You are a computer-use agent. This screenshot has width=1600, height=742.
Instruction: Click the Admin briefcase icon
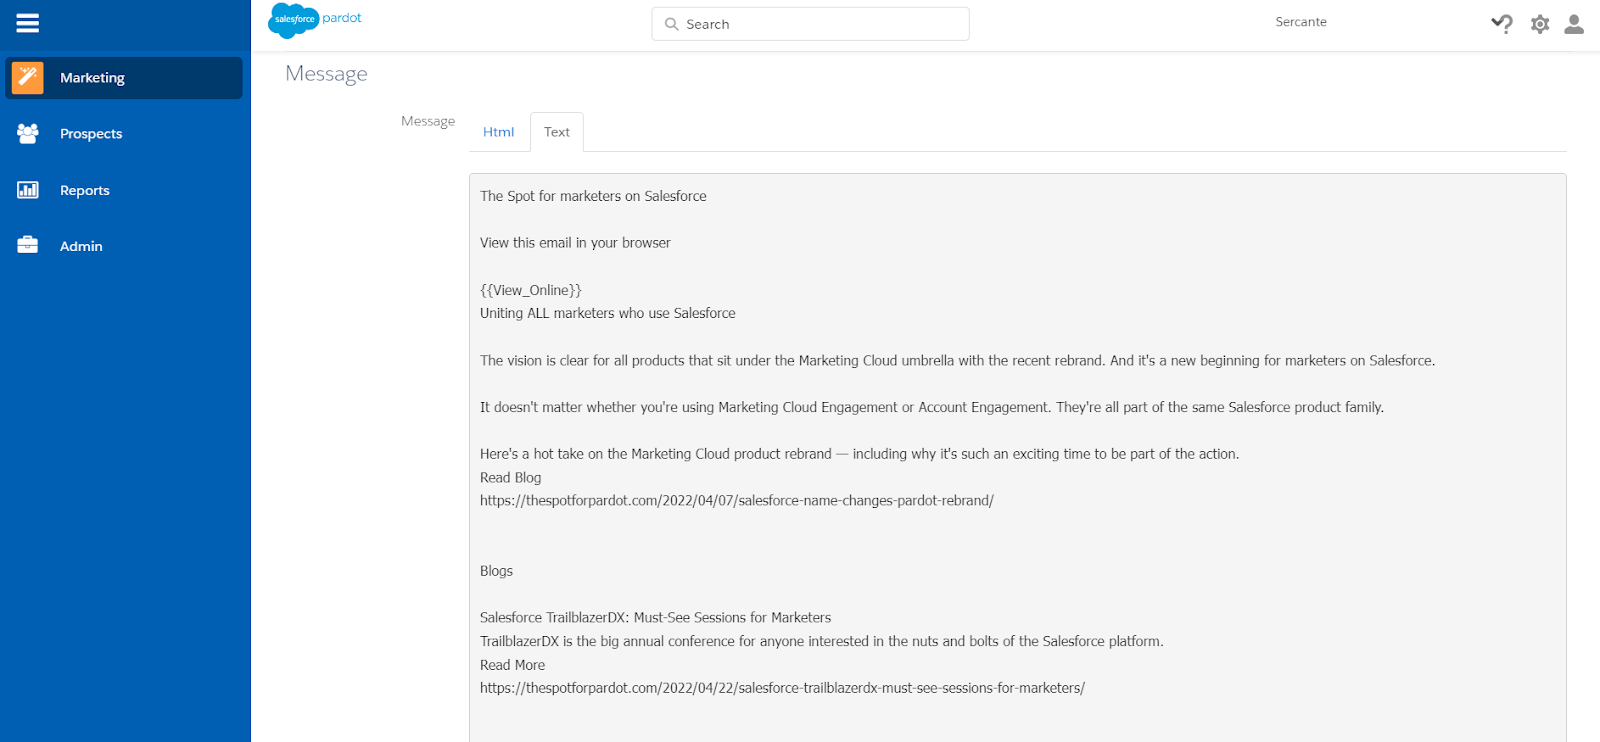click(x=28, y=245)
